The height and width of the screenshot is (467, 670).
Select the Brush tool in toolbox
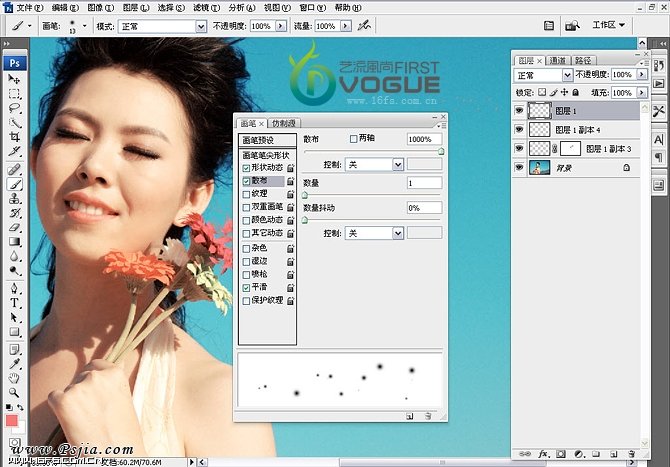point(15,184)
